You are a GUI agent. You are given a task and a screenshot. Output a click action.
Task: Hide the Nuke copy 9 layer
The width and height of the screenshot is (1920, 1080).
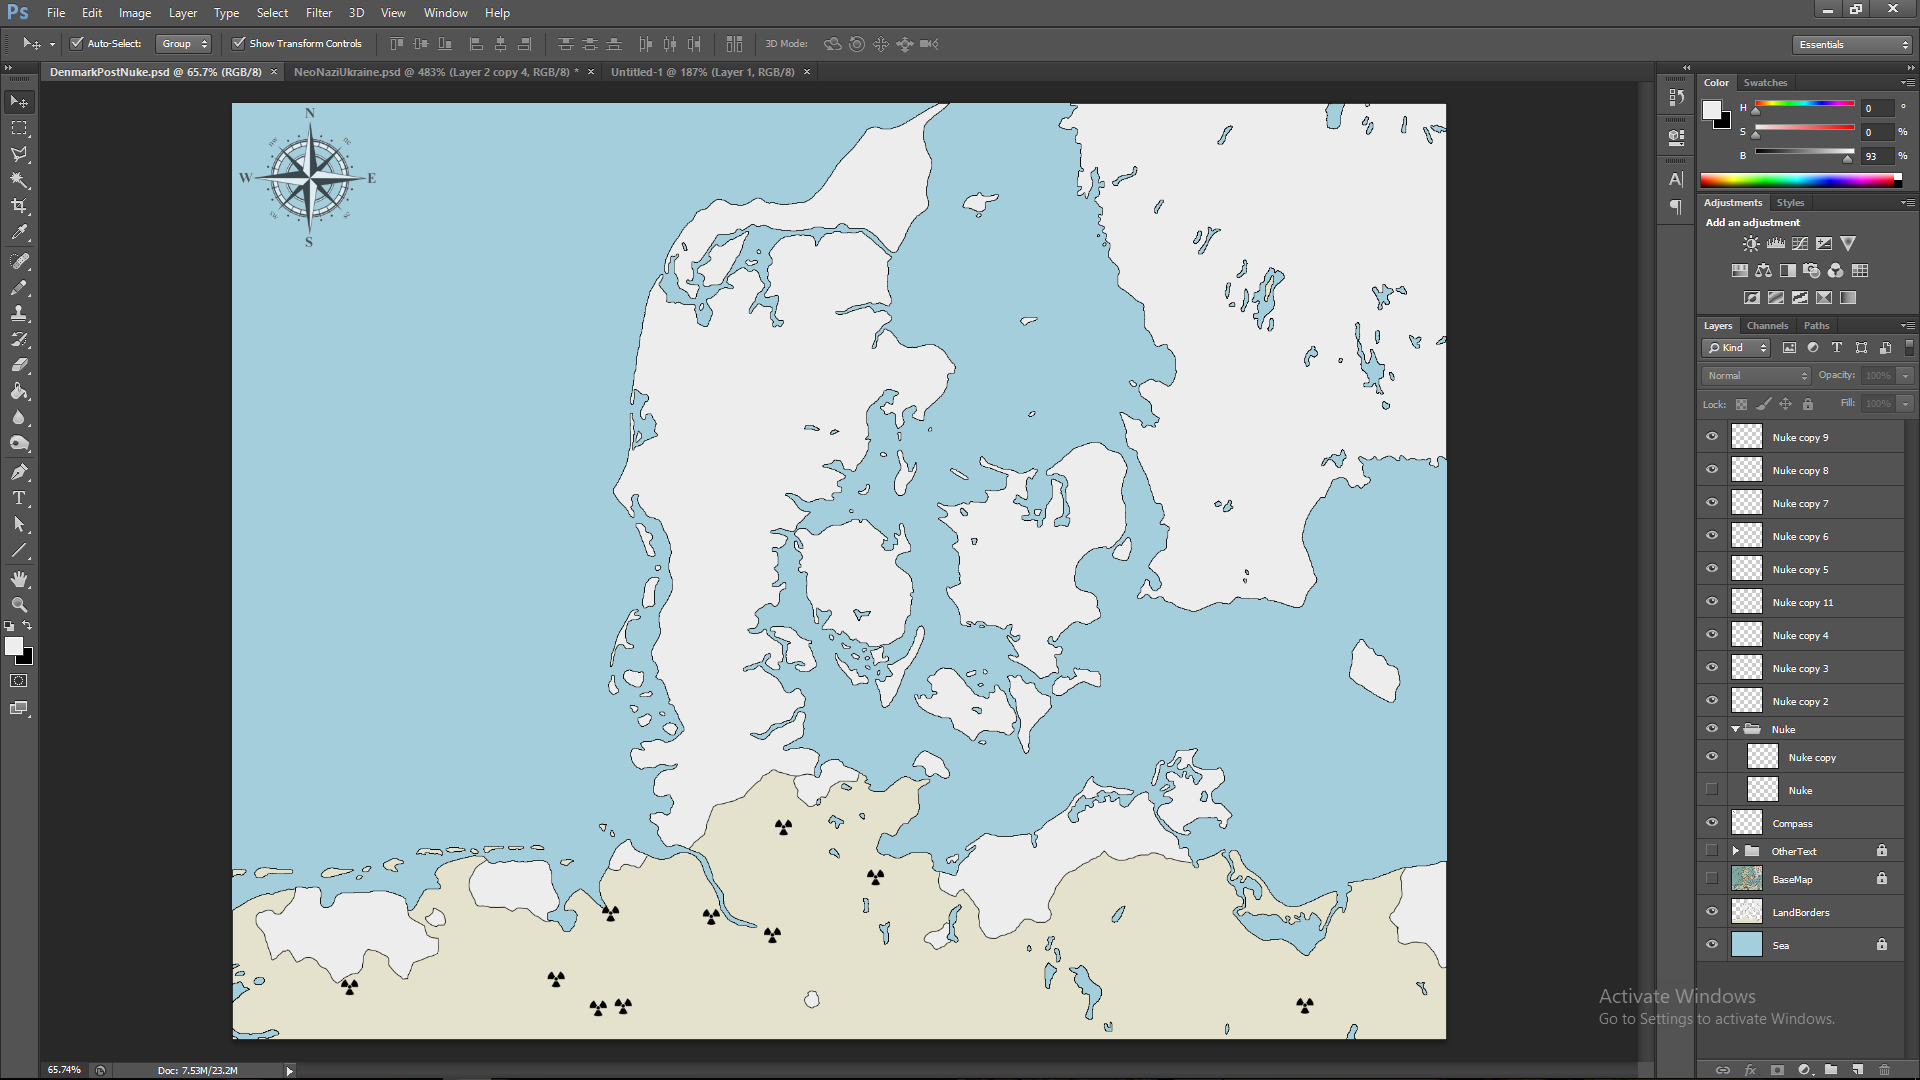[1712, 437]
